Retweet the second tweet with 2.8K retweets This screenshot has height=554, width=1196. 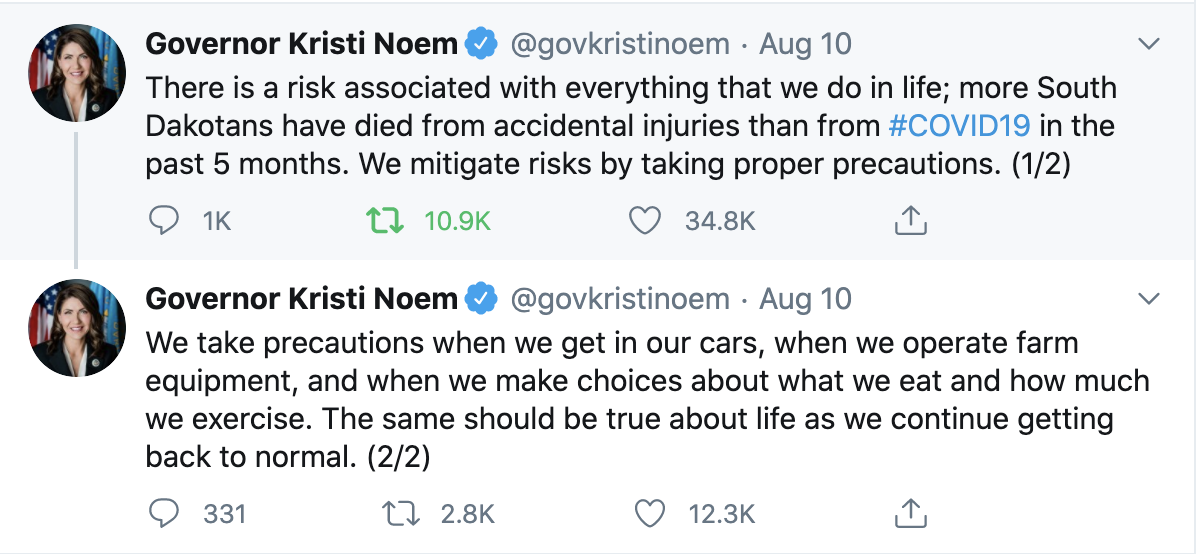(401, 514)
